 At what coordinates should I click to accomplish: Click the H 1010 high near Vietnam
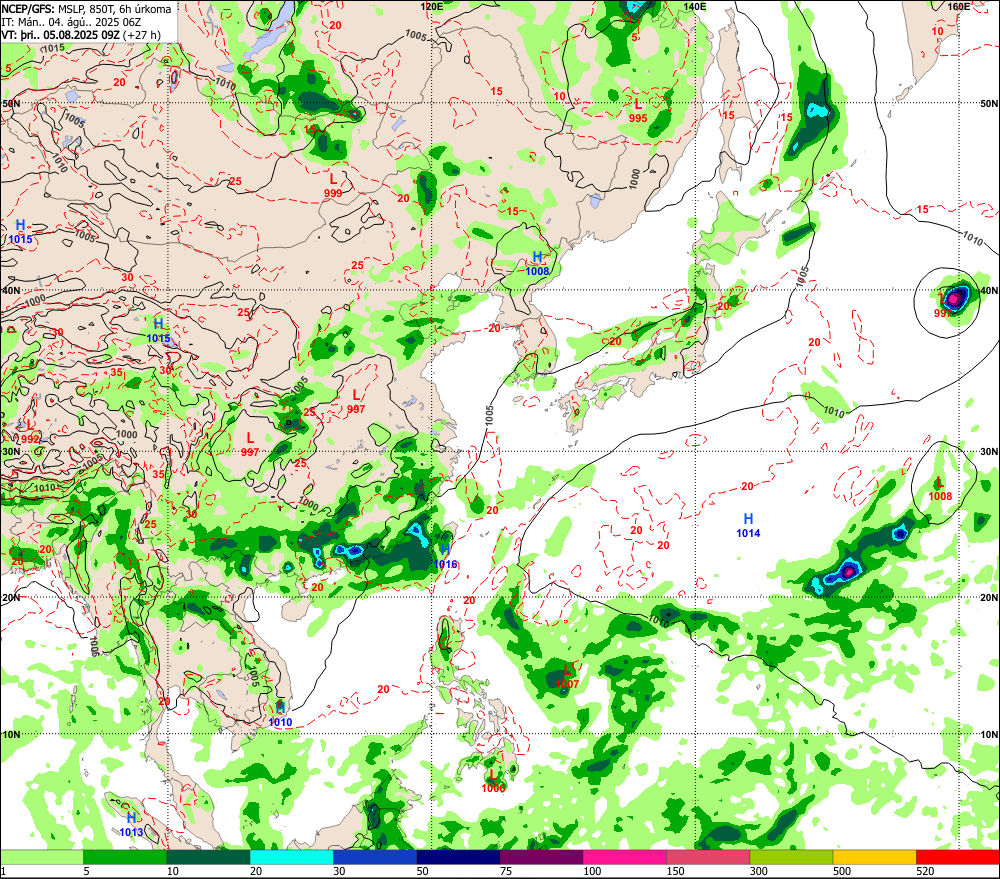tap(280, 715)
